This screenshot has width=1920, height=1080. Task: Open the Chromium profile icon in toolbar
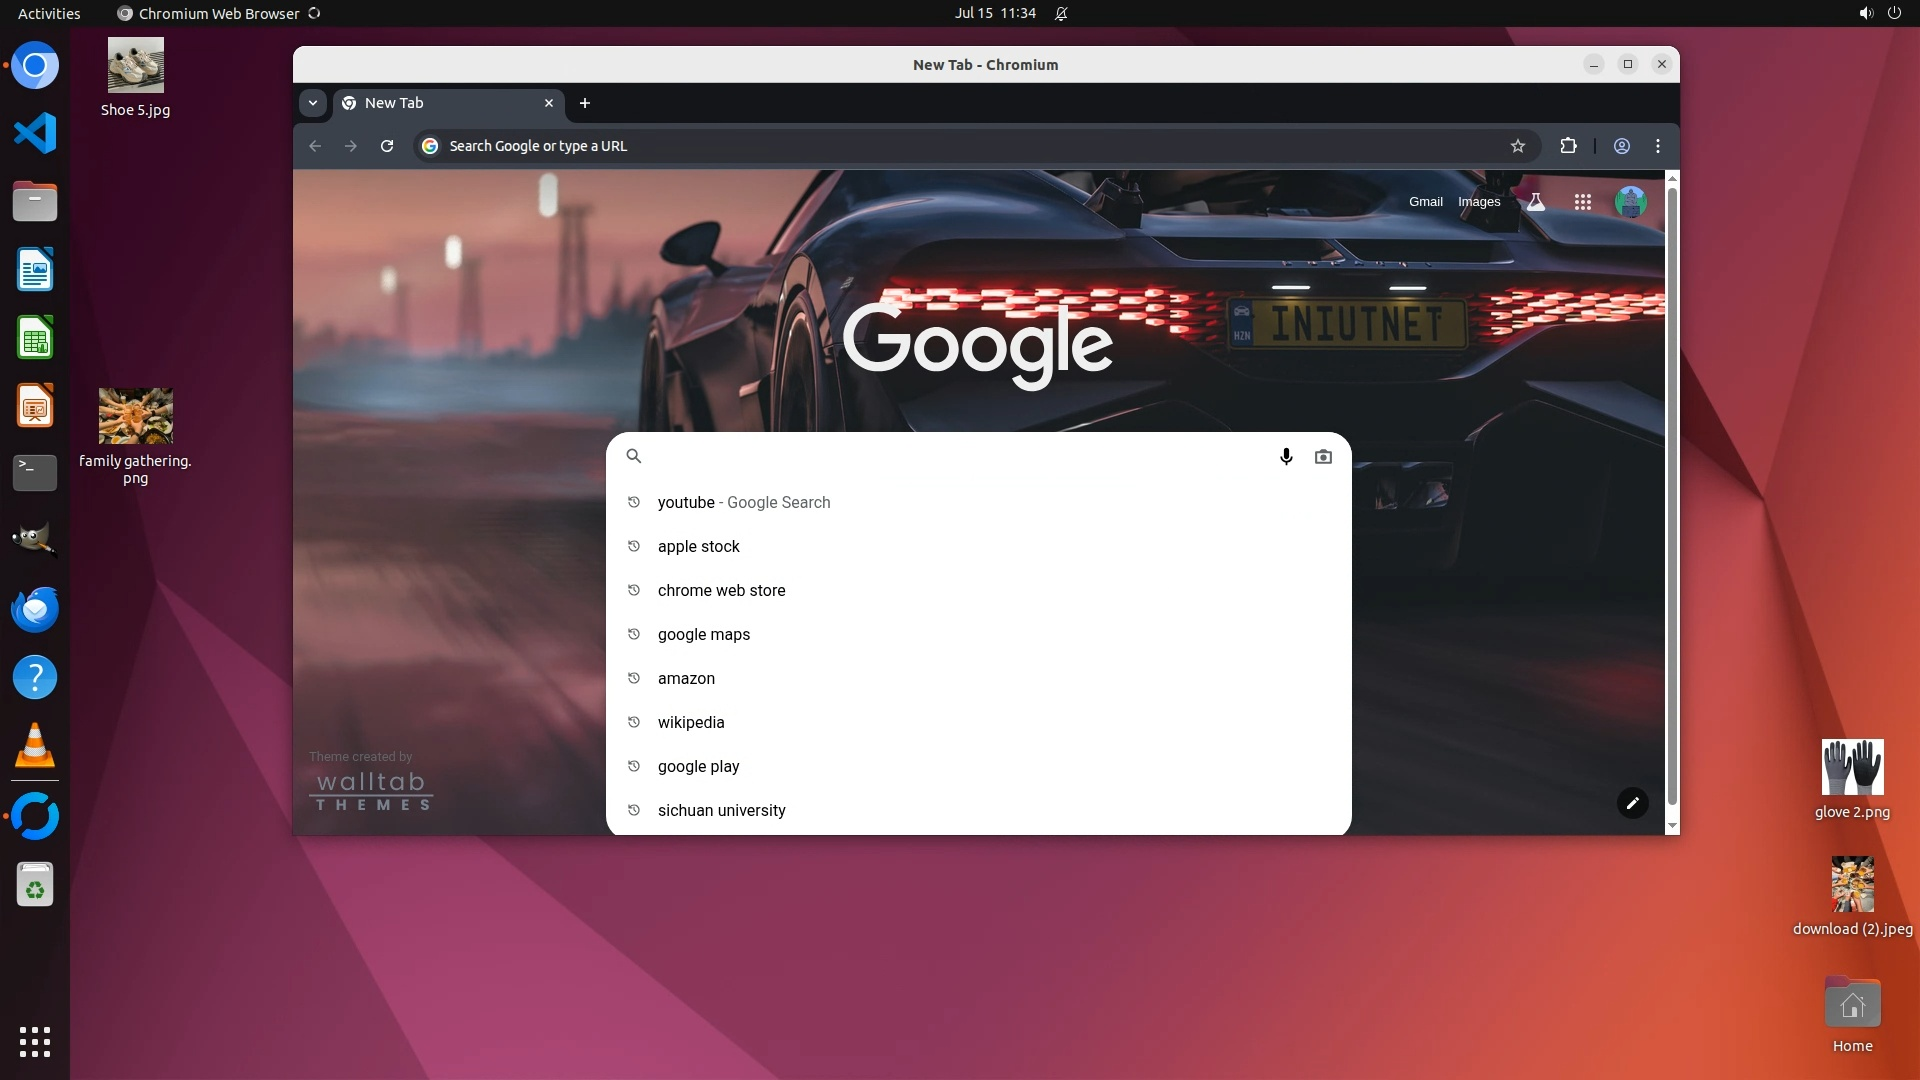pyautogui.click(x=1622, y=146)
